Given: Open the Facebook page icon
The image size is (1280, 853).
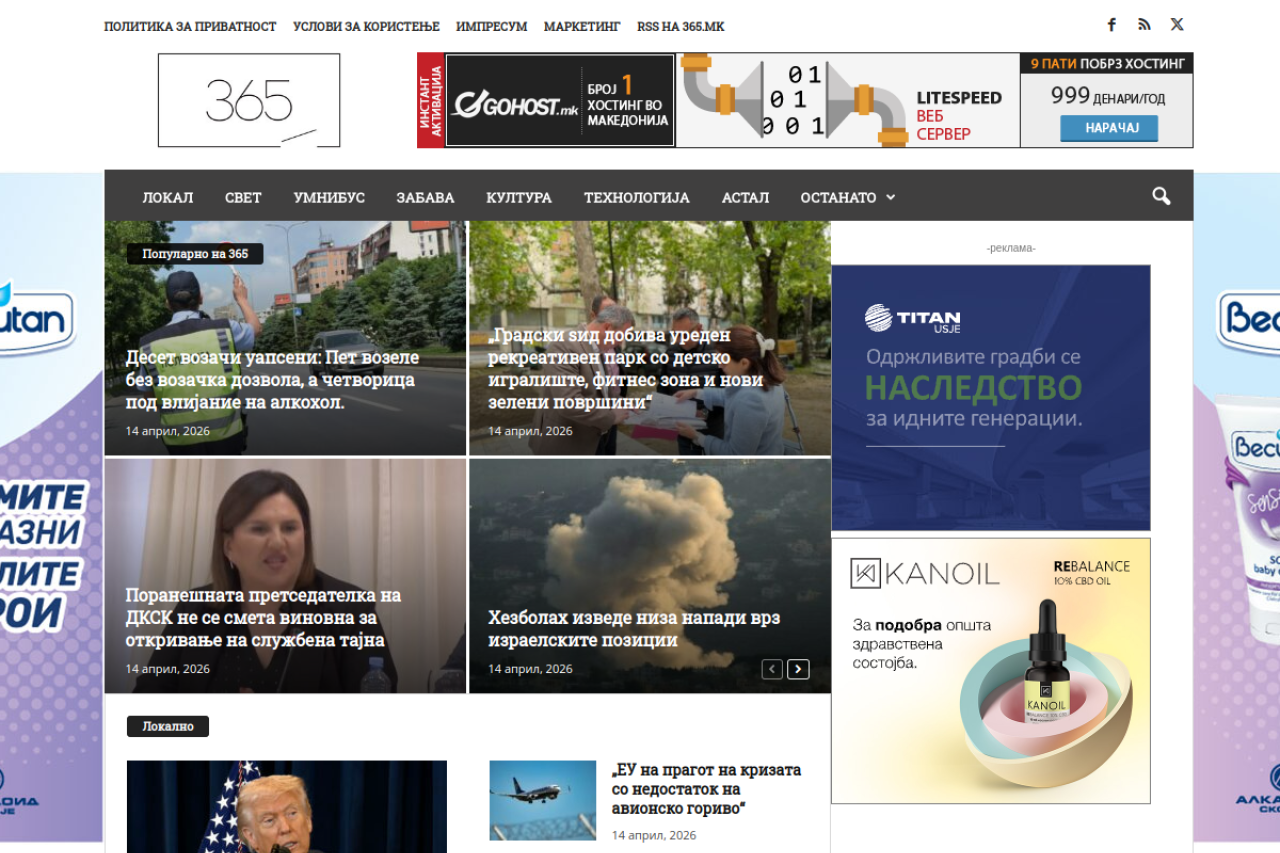Looking at the screenshot, I should pos(1111,25).
